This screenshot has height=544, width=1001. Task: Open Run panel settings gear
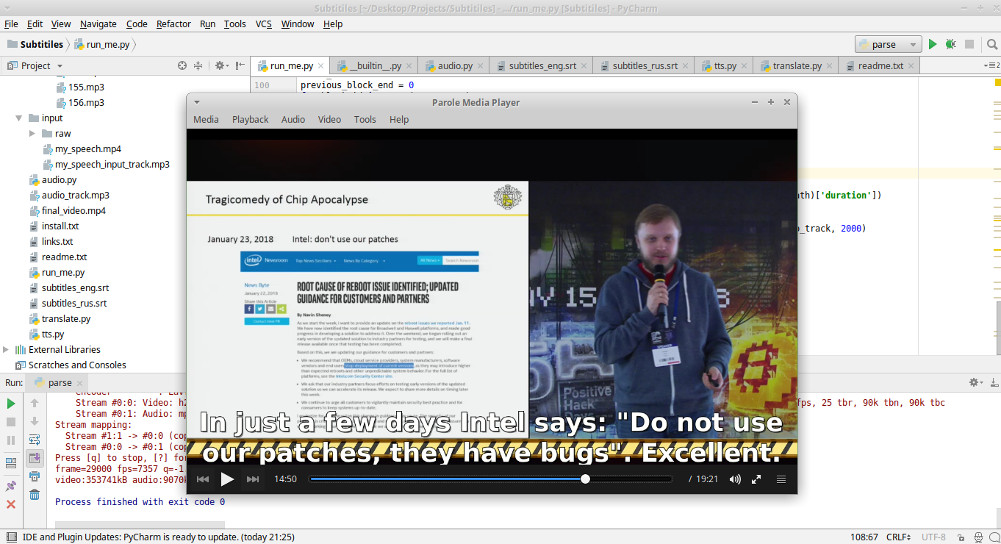coord(974,382)
